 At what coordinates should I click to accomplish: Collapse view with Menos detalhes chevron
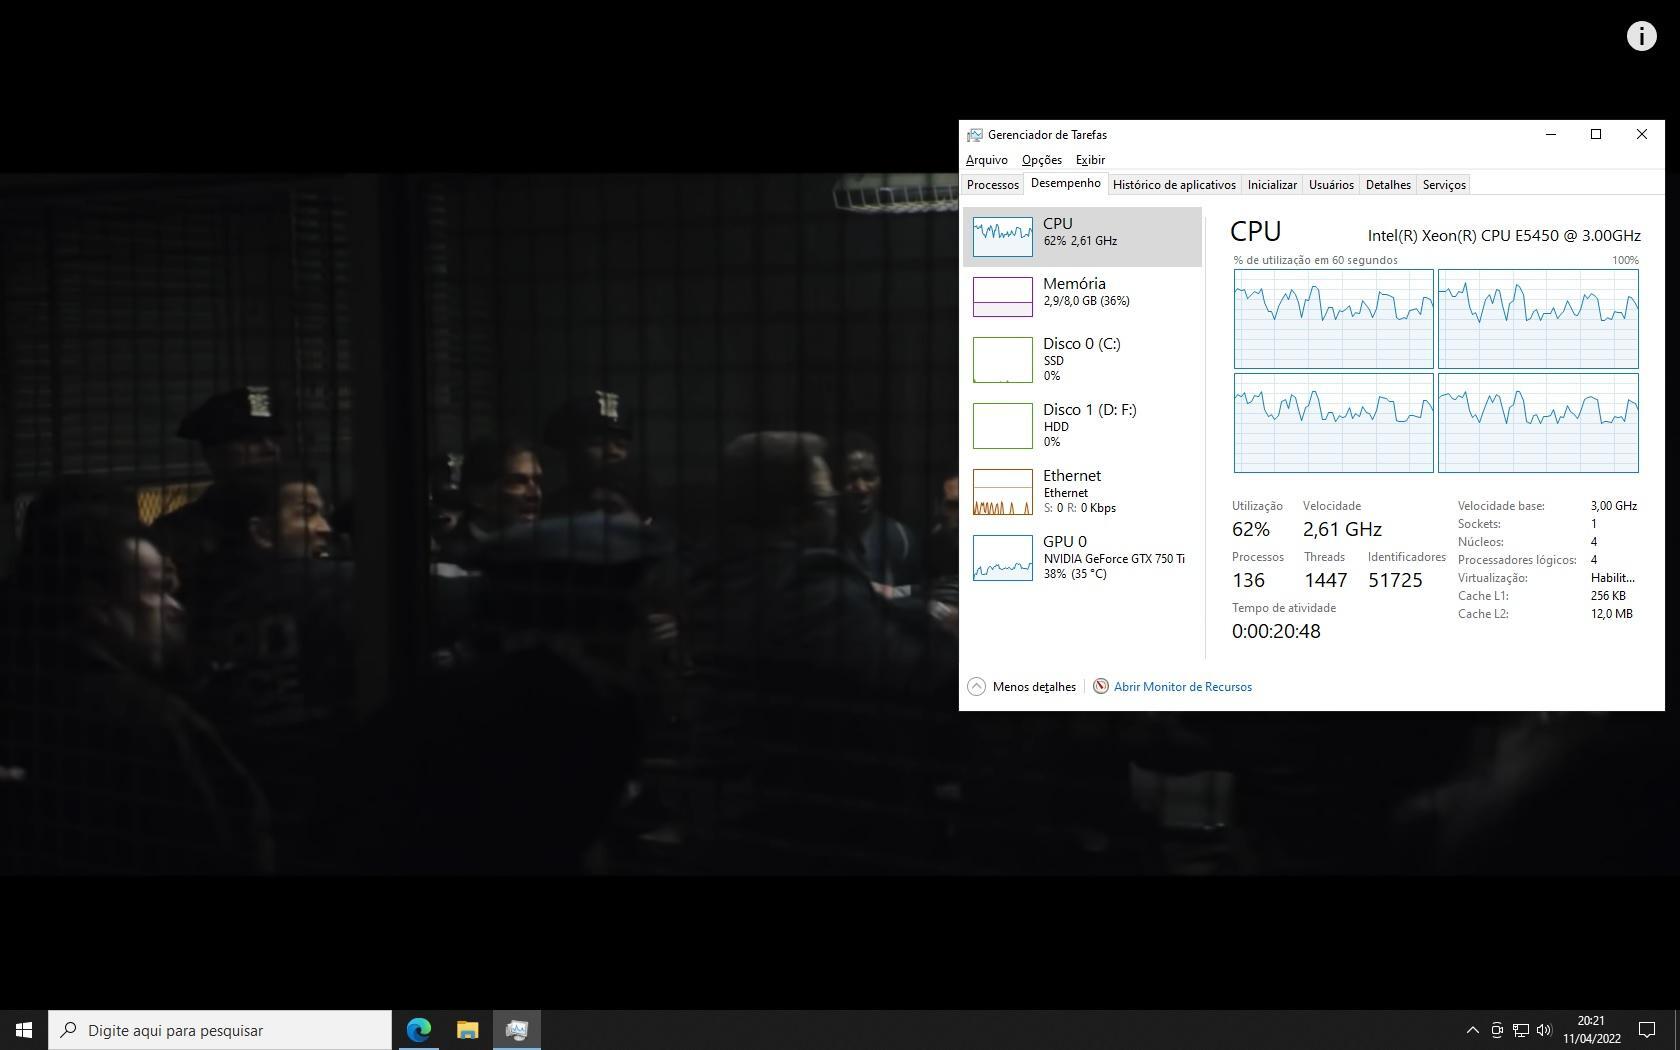pyautogui.click(x=976, y=687)
